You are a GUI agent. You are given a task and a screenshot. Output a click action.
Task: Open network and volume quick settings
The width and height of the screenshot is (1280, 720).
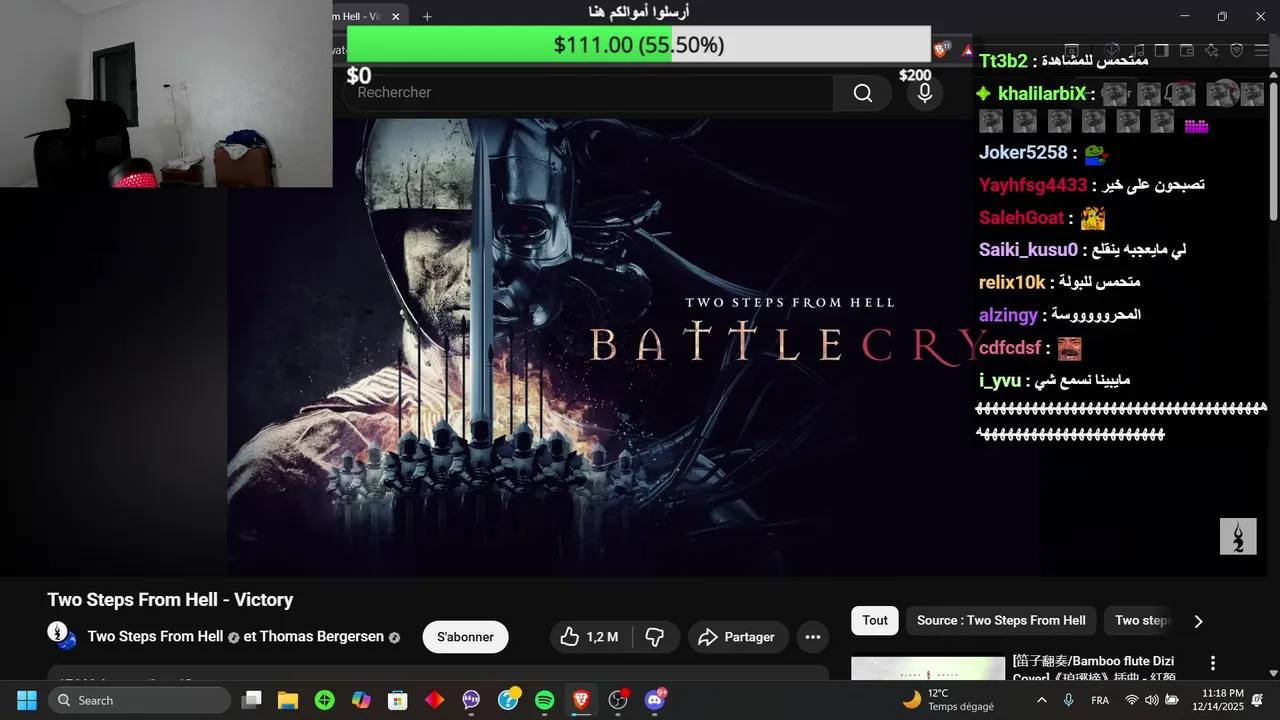point(1152,700)
